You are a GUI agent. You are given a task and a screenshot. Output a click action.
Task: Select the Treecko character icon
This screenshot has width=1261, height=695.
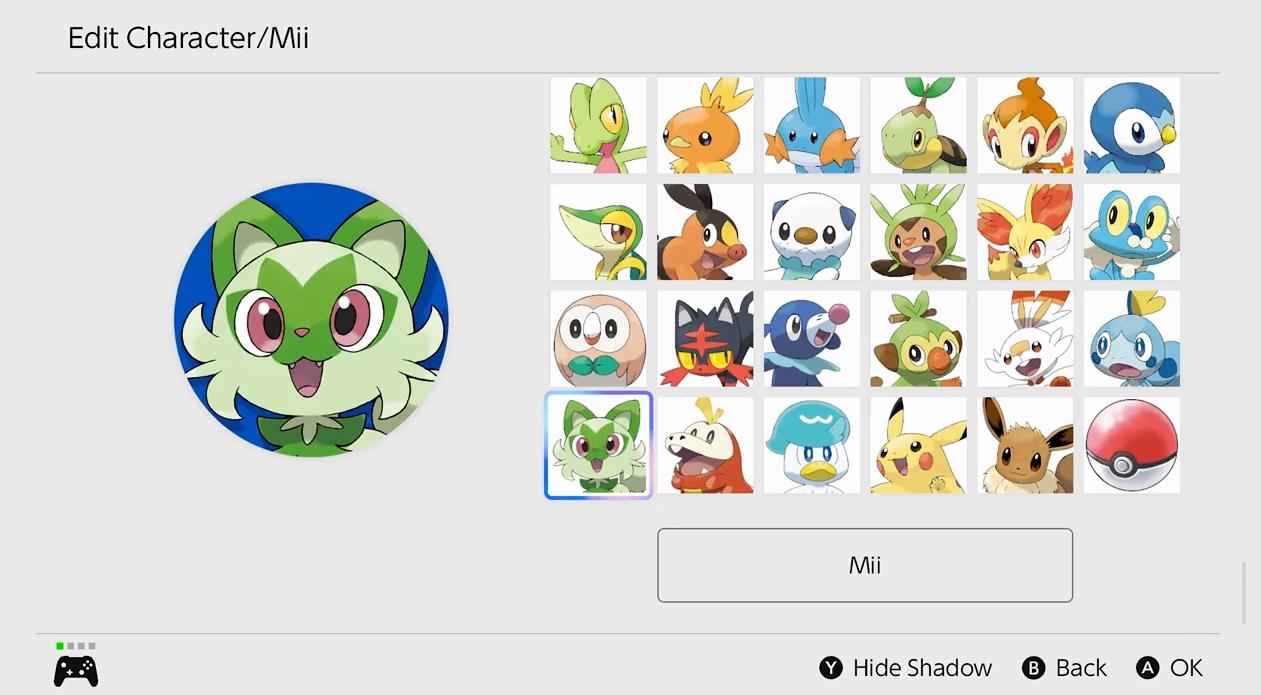pyautogui.click(x=598, y=126)
